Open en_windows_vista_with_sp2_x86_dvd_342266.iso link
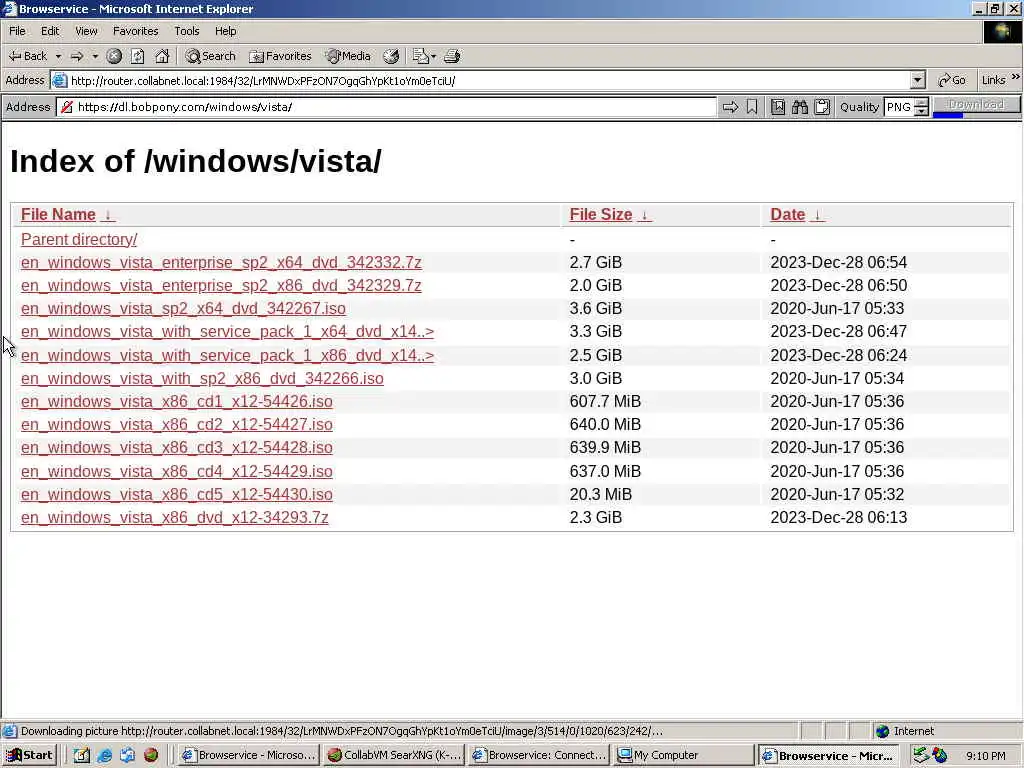 202,378
